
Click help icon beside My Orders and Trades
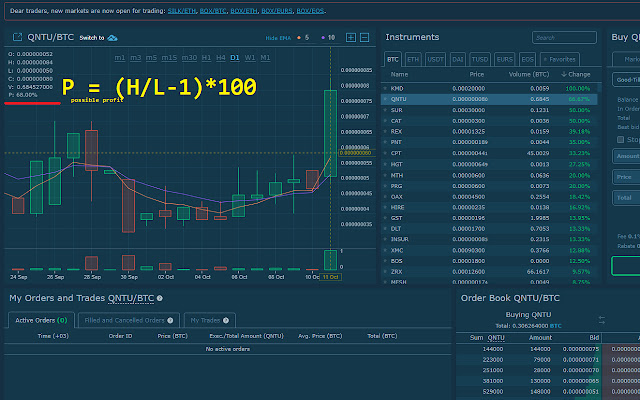point(160,298)
